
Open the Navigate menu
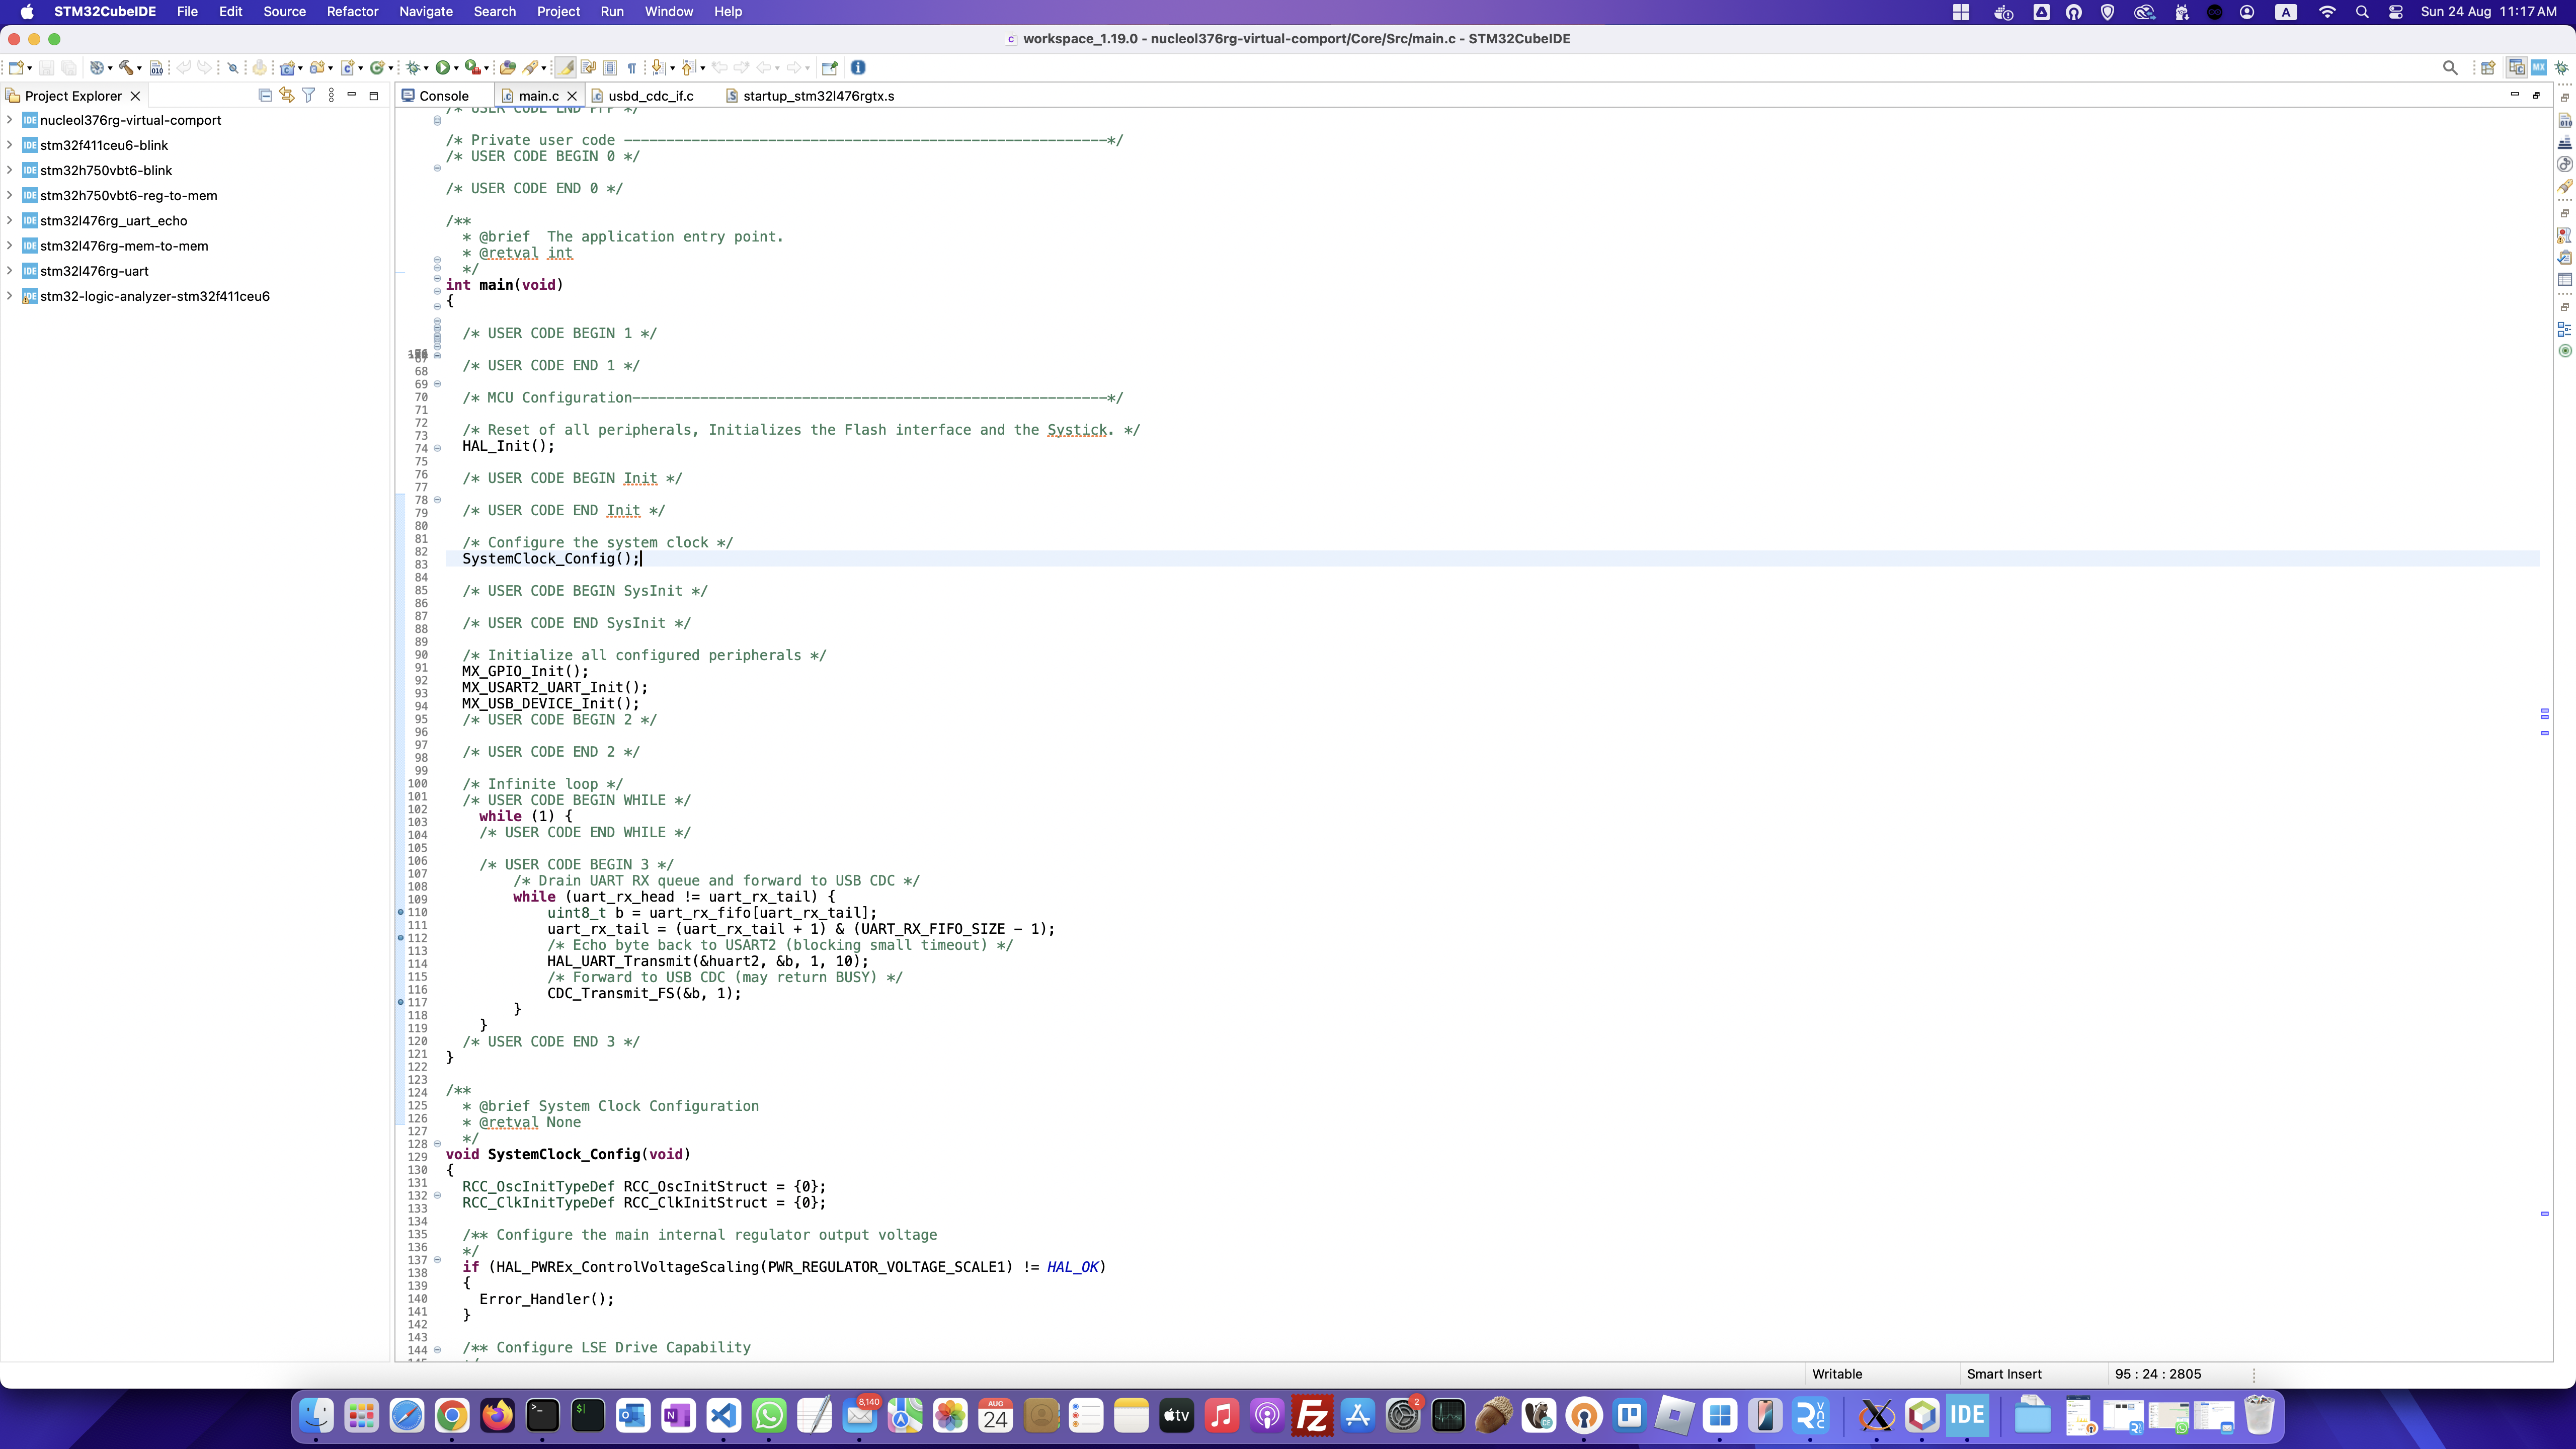coord(426,12)
